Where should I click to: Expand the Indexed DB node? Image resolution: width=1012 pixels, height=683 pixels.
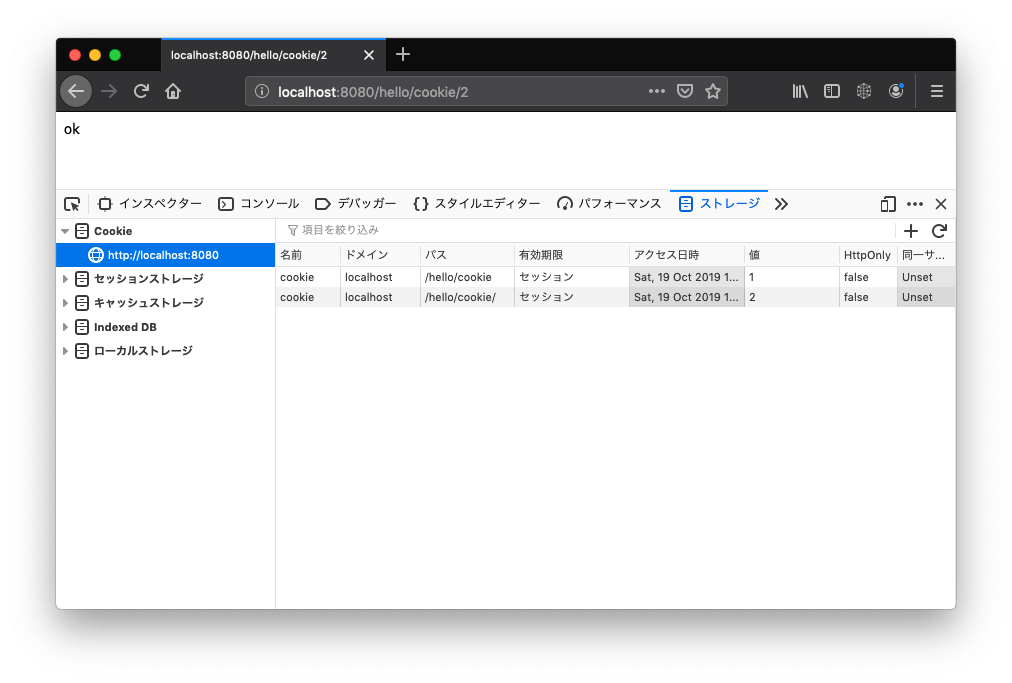(x=65, y=327)
